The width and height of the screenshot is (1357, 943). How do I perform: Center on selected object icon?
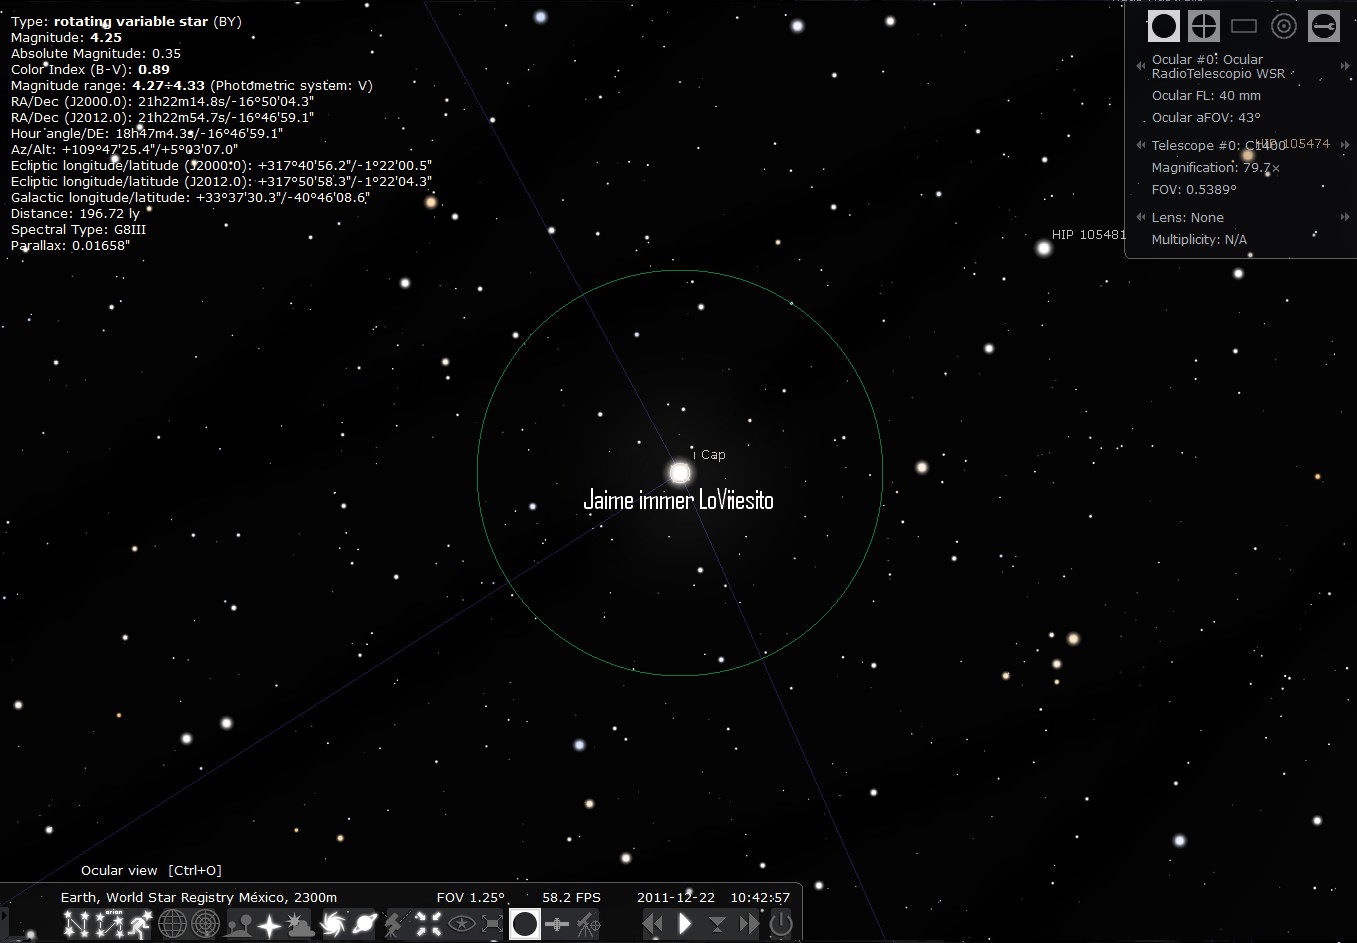429,925
